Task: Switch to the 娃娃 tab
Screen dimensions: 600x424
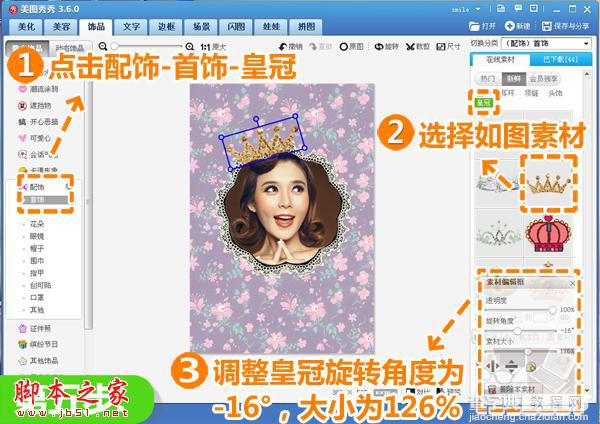Action: [x=271, y=27]
